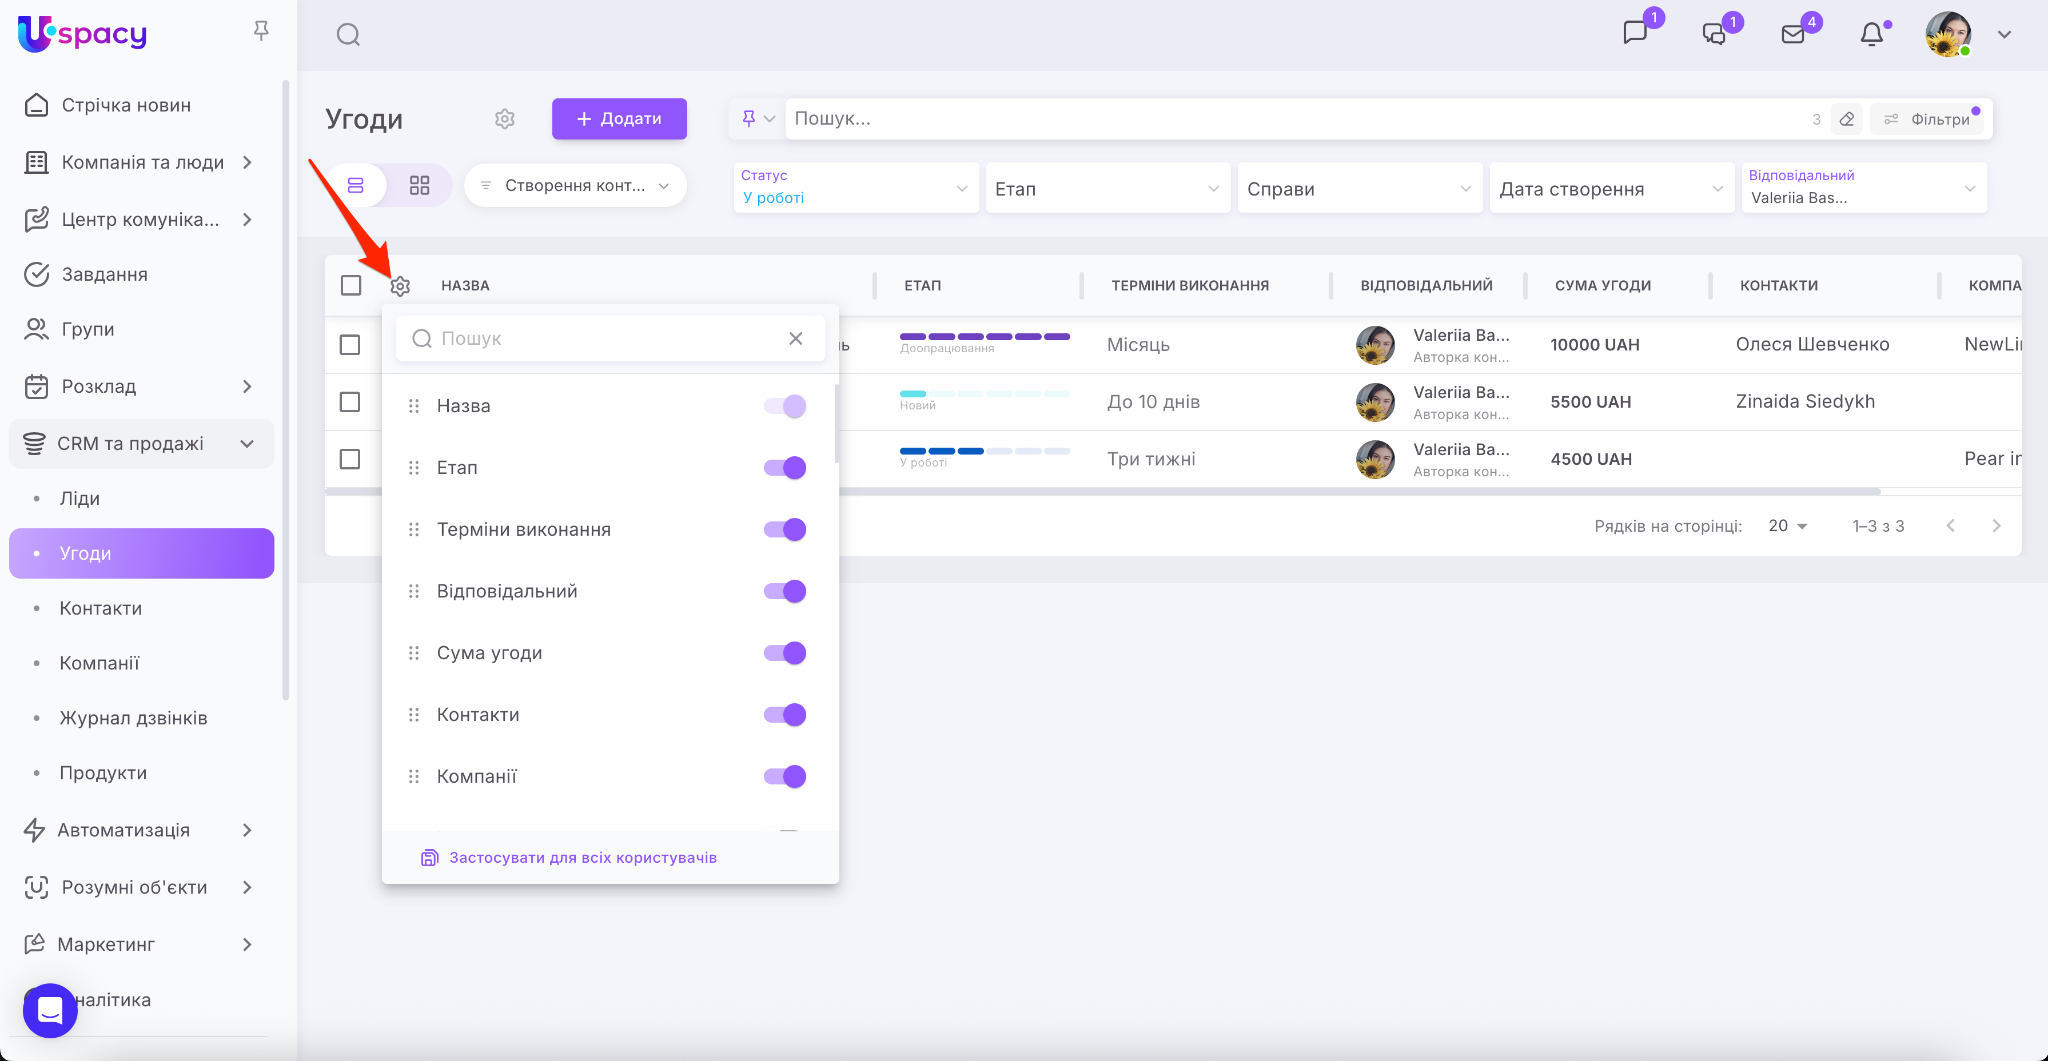Image resolution: width=2048 pixels, height=1061 pixels.
Task: Open Ліди in the CRM submenu
Action: click(80, 498)
